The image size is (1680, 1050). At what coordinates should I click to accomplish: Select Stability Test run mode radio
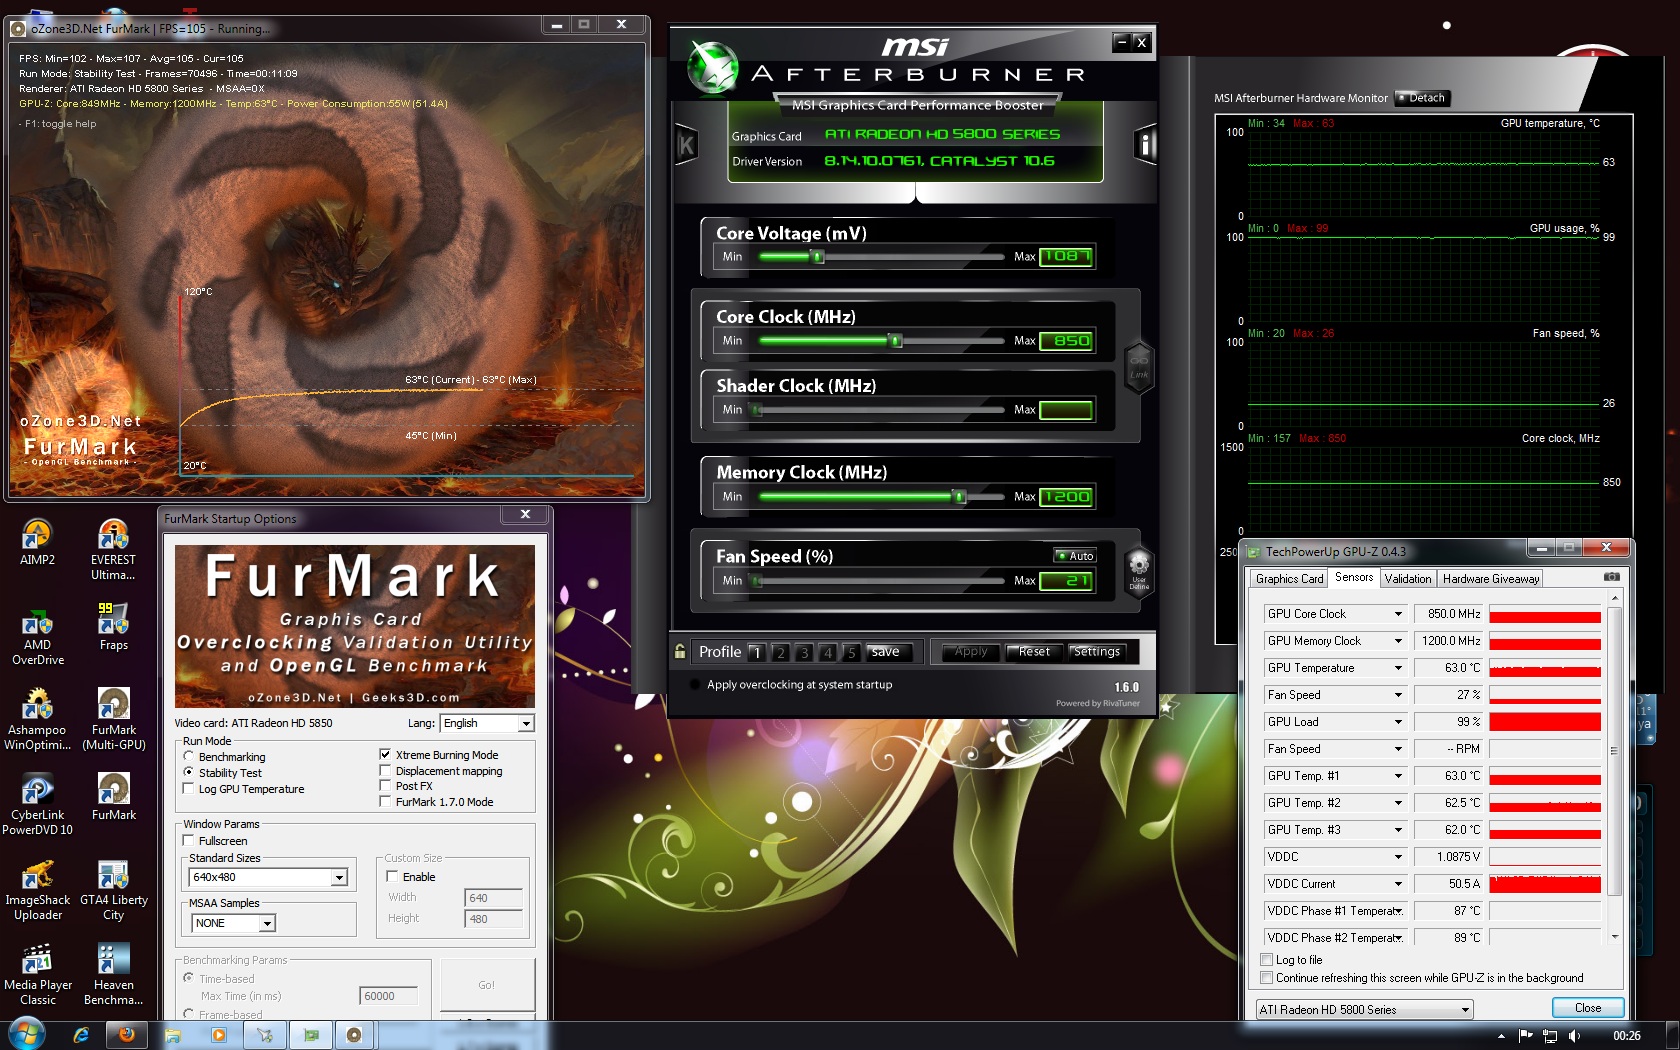point(188,773)
